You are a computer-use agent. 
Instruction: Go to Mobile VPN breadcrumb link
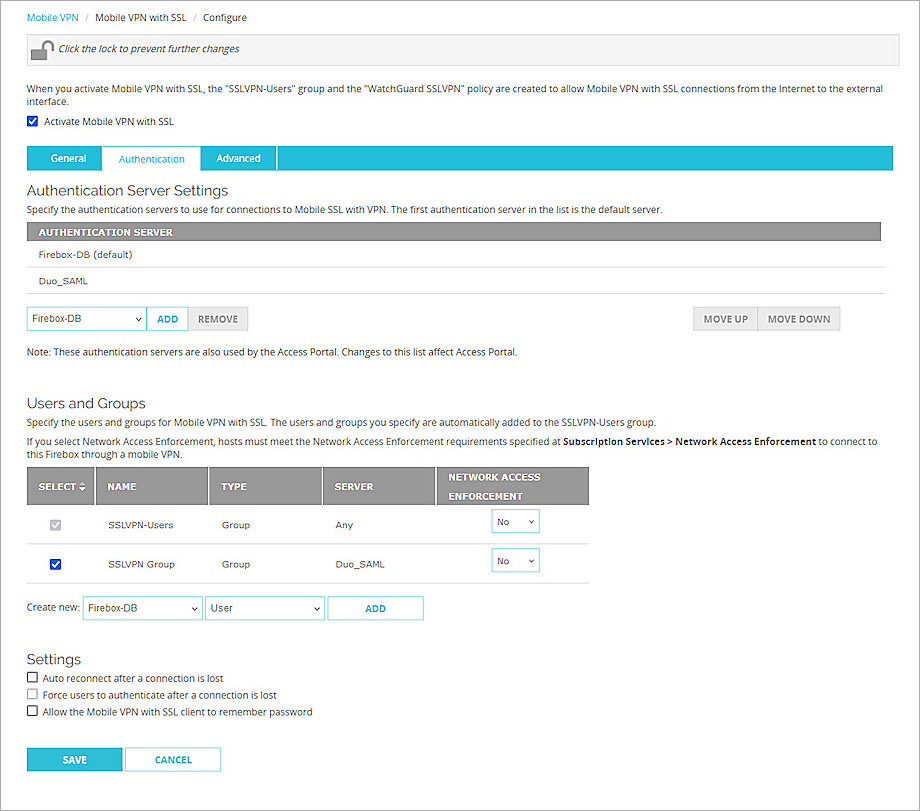click(52, 18)
